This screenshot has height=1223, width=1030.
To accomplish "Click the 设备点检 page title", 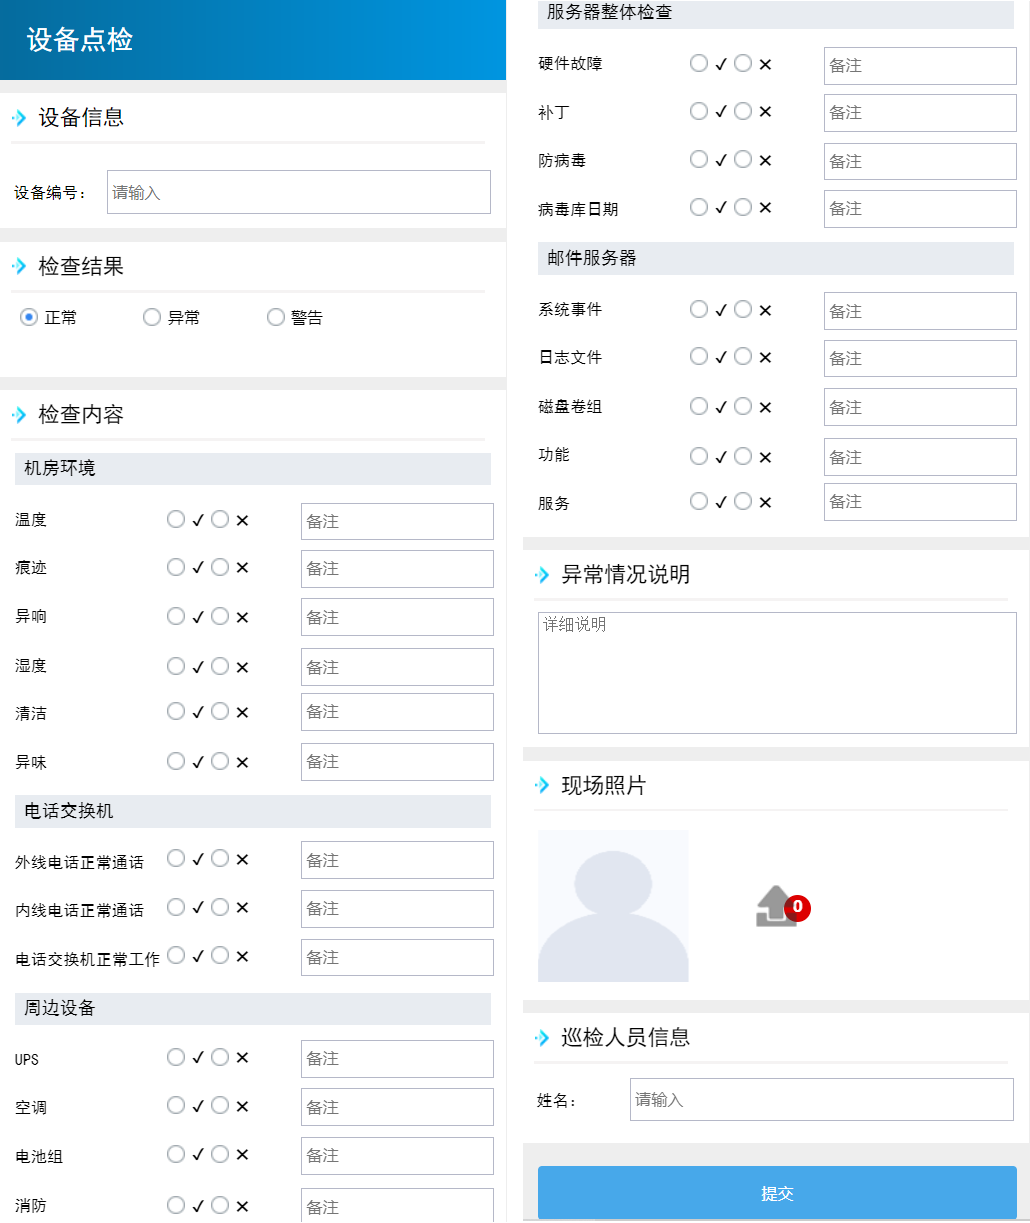I will coord(80,40).
